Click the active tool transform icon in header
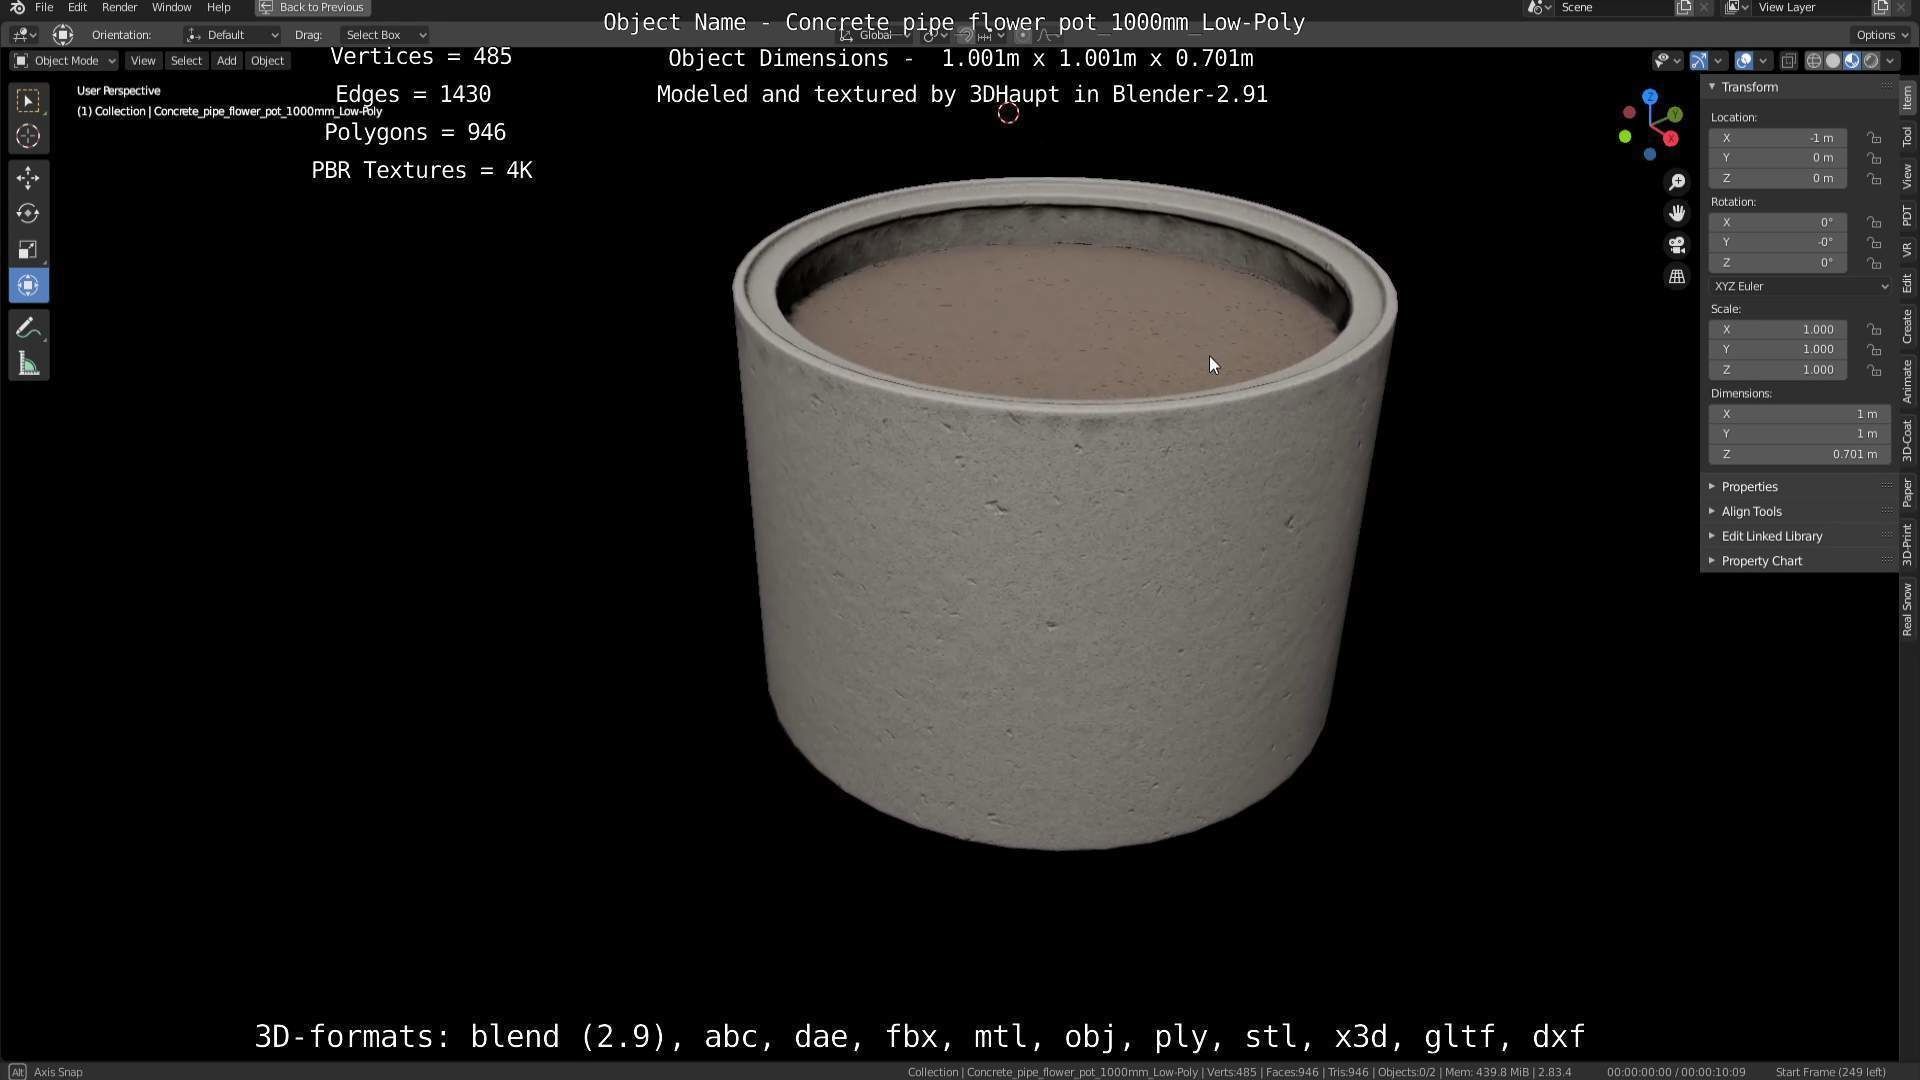 coord(63,35)
